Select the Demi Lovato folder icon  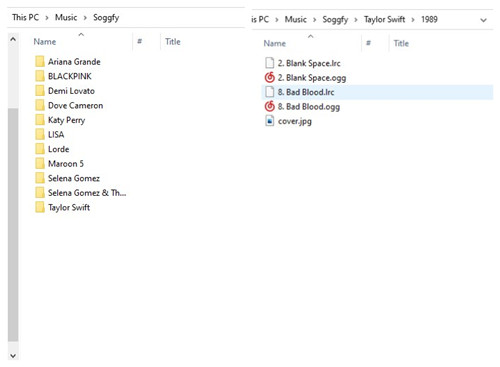(x=40, y=91)
